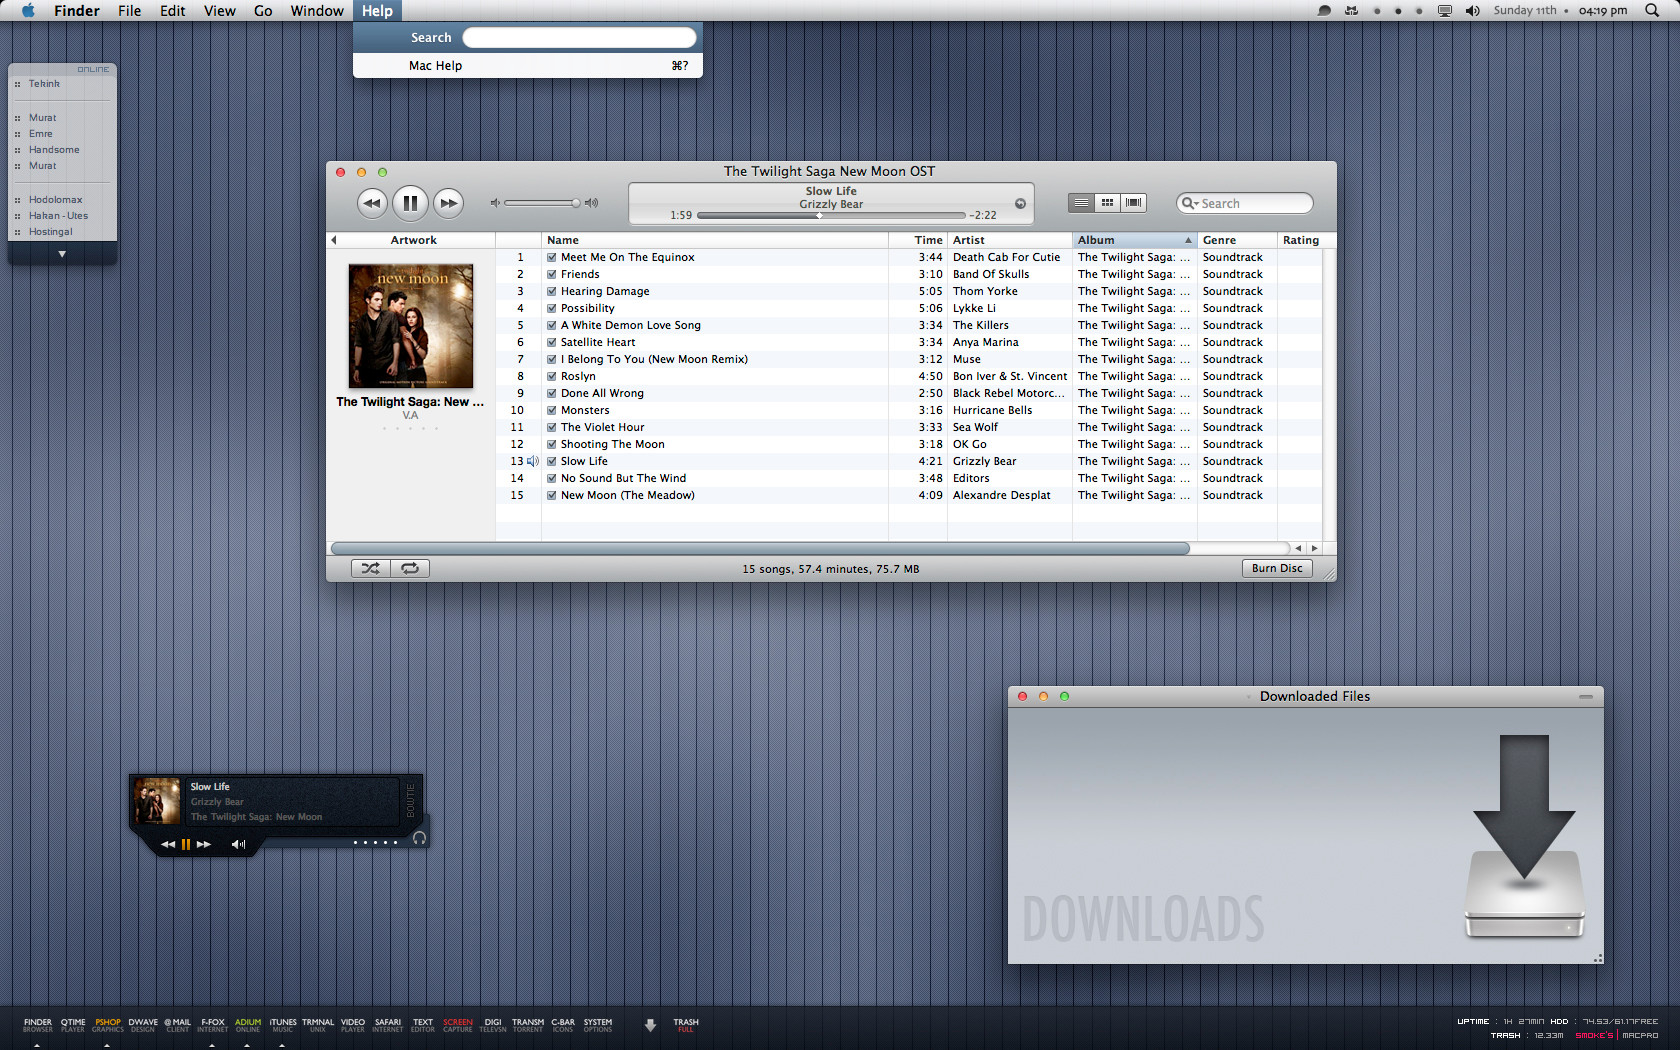Sort songs by the Genre column header
Screen dimensions: 1680x1050
click(x=1237, y=240)
